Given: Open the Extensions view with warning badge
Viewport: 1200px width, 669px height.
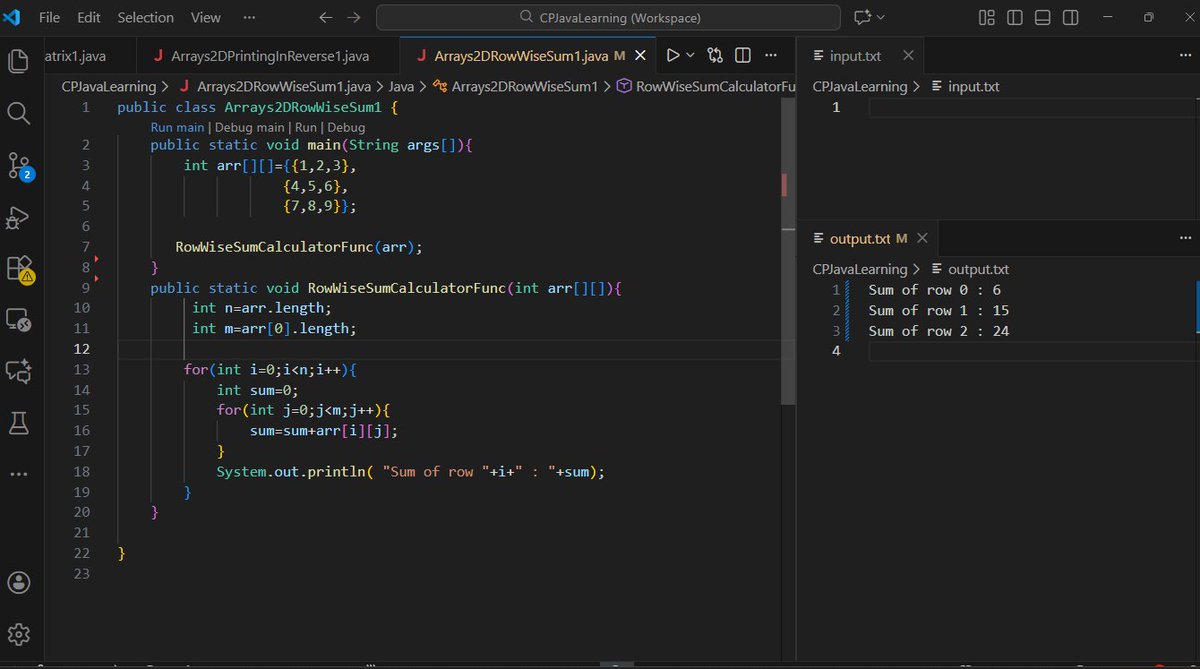Looking at the screenshot, I should pos(19,268).
